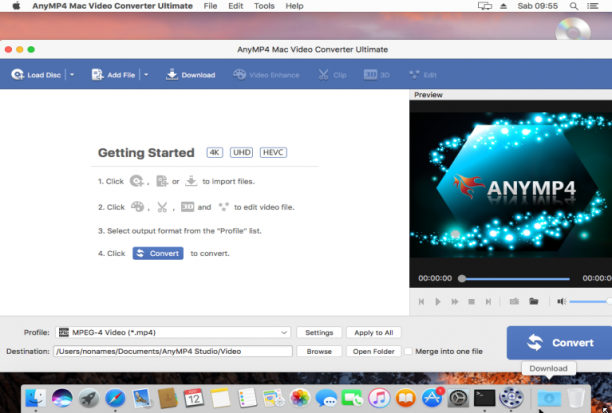This screenshot has width=612, height=413.
Task: Open iTunes from the Dock
Action: point(379,398)
